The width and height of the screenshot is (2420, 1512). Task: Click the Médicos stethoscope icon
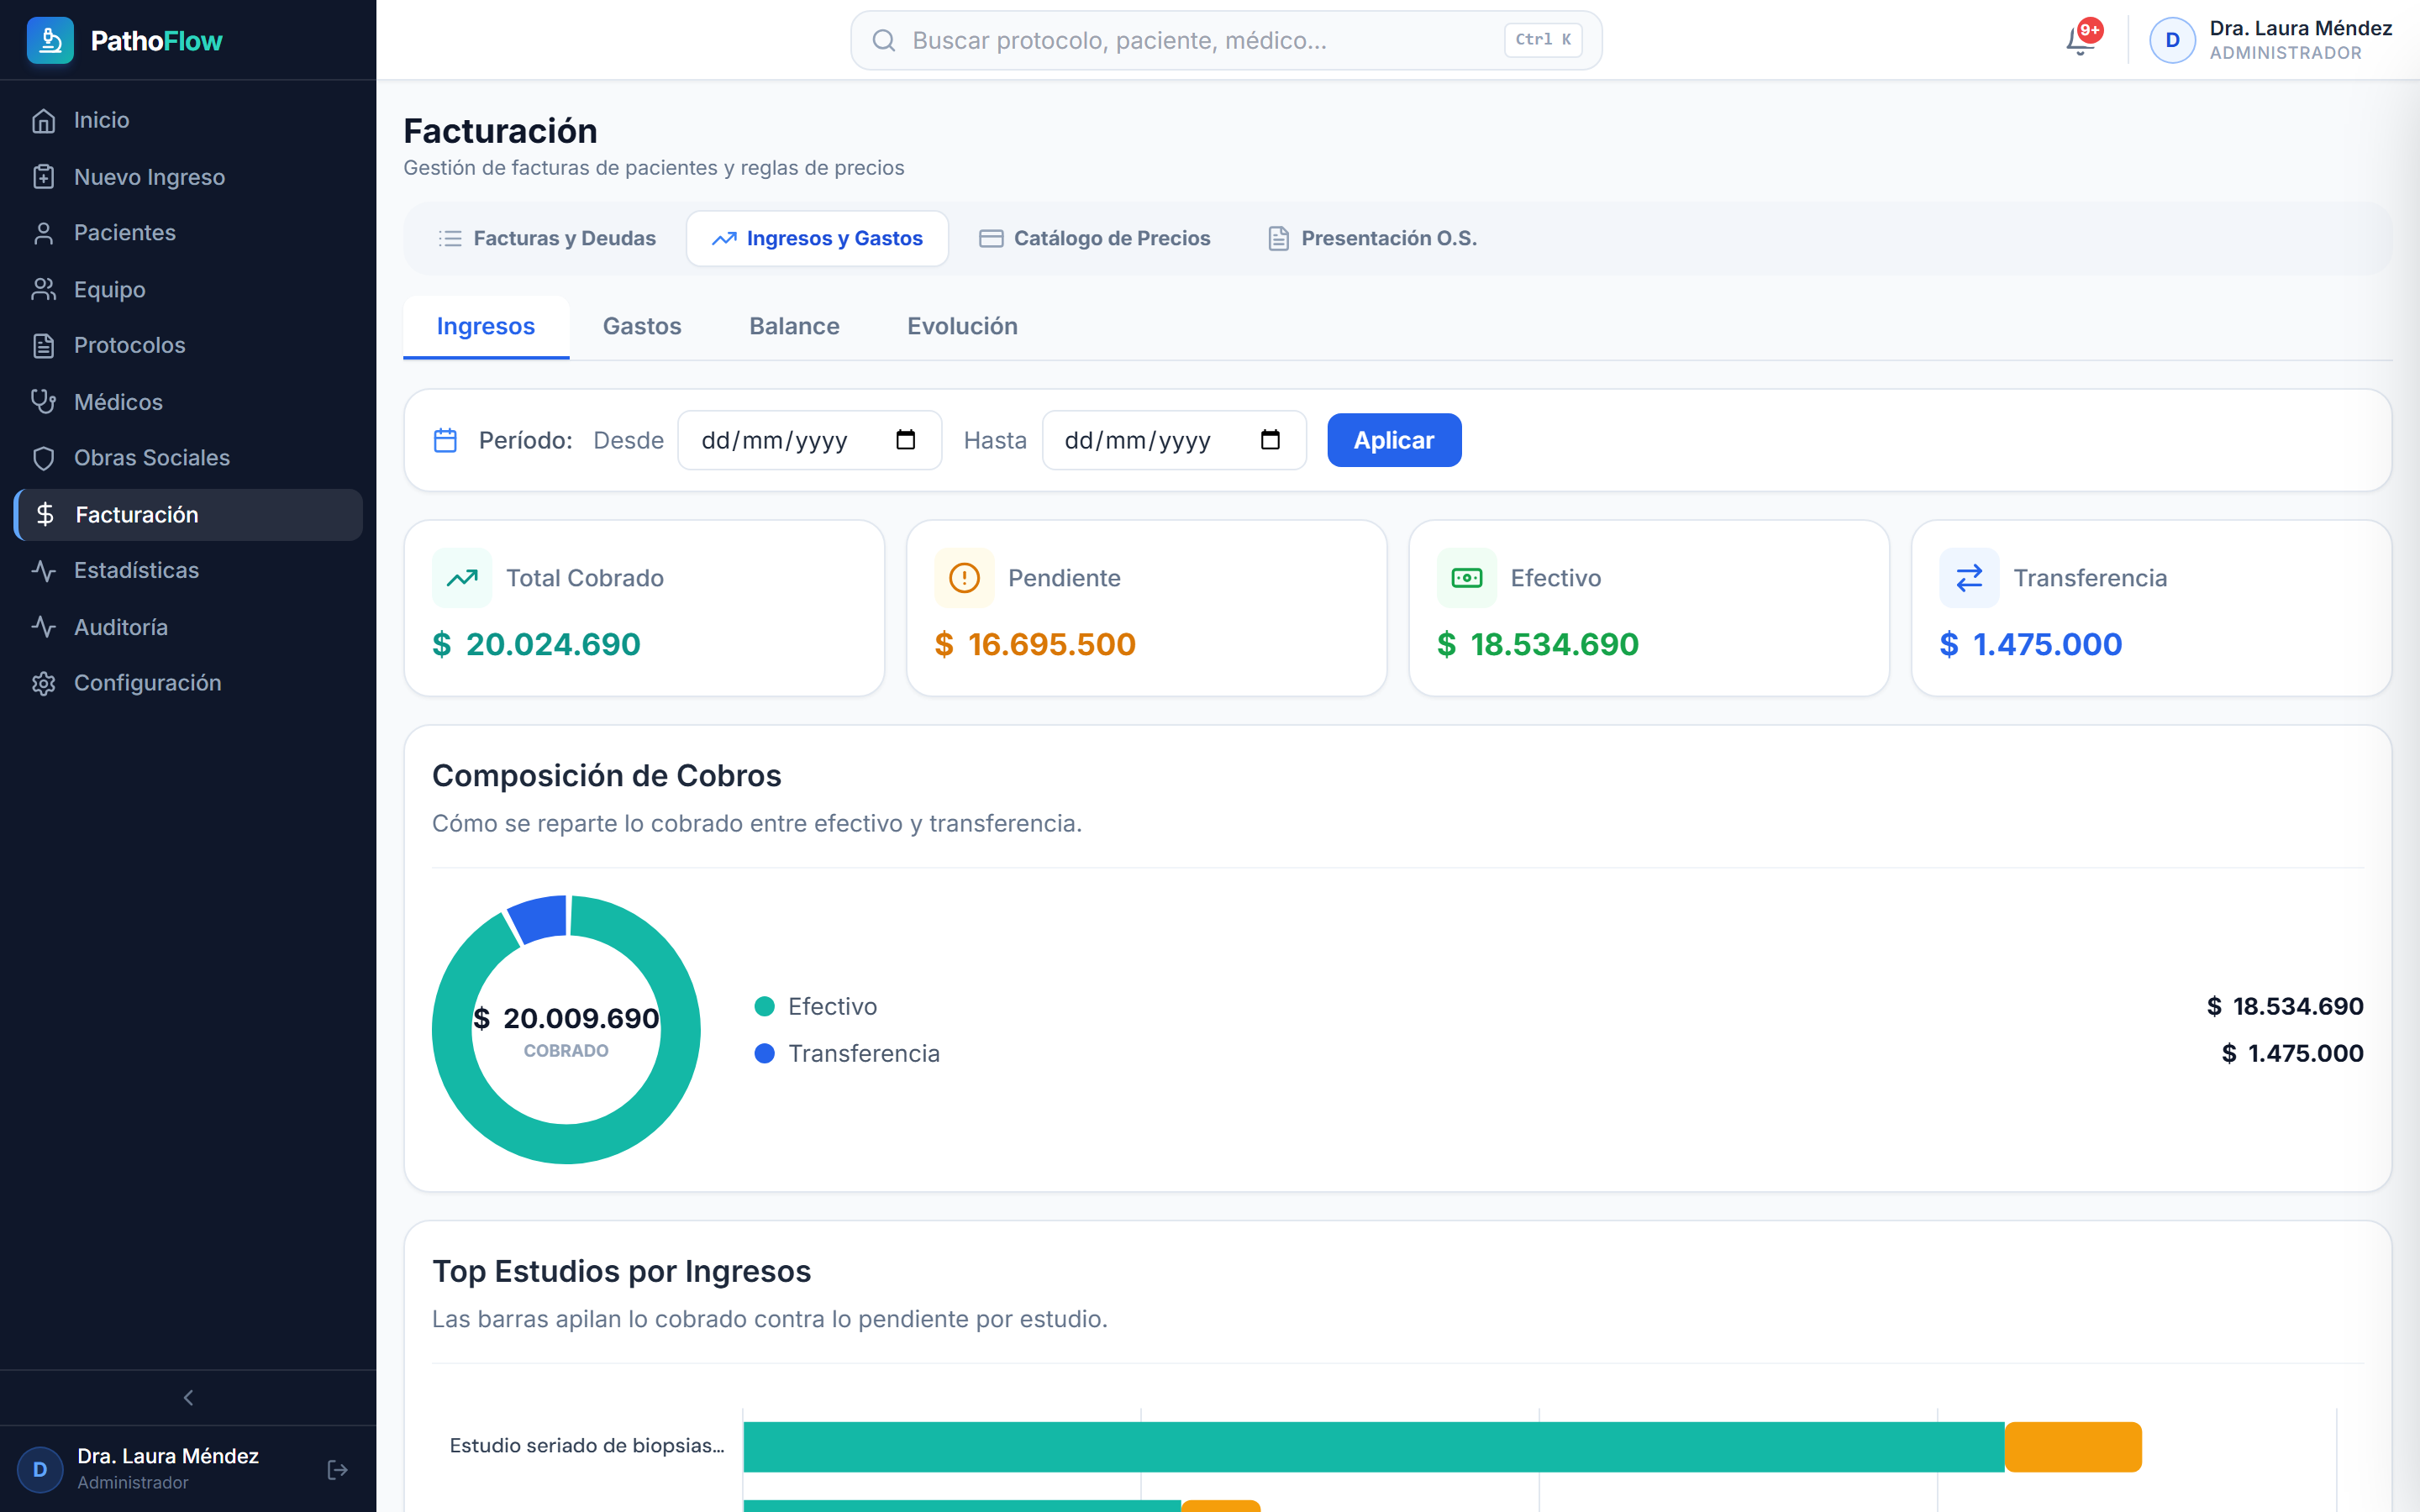click(x=43, y=402)
